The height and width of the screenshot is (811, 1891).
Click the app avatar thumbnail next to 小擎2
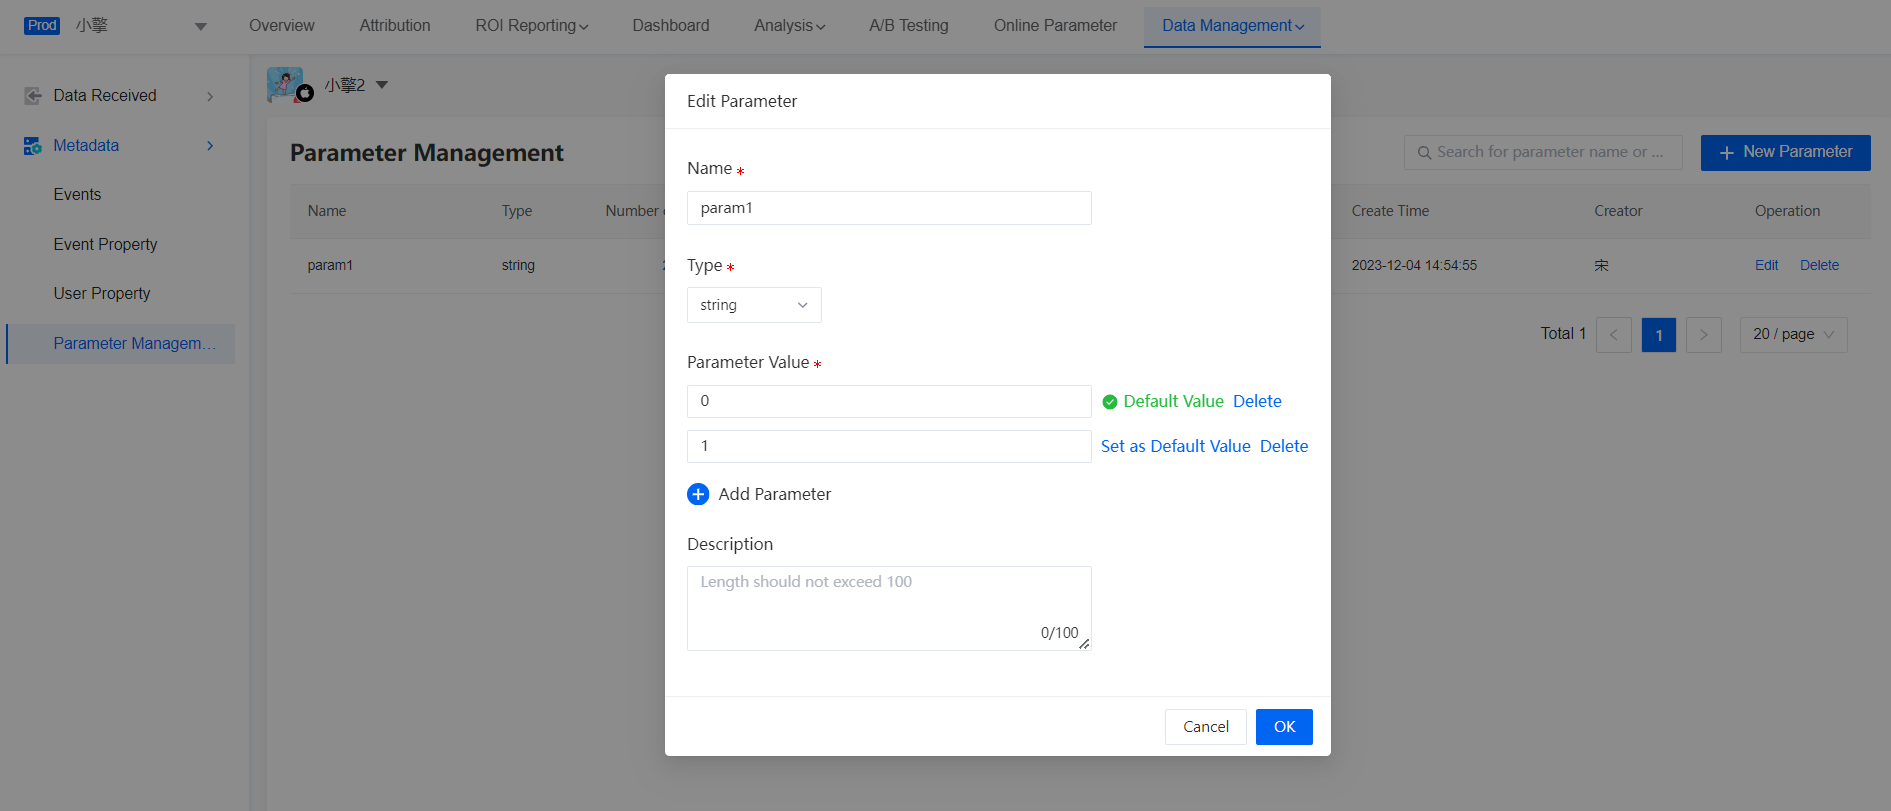point(286,85)
